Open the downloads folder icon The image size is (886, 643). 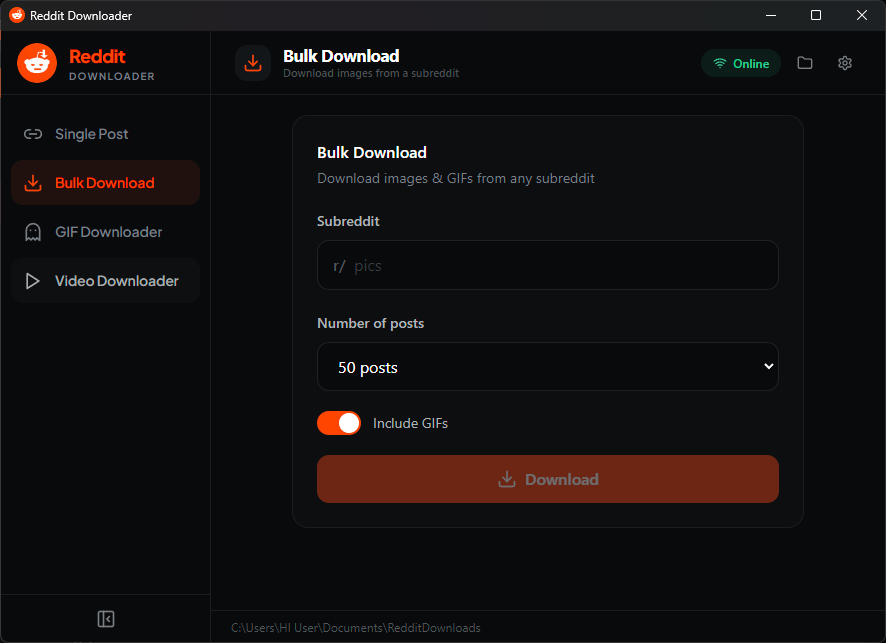[x=805, y=63]
